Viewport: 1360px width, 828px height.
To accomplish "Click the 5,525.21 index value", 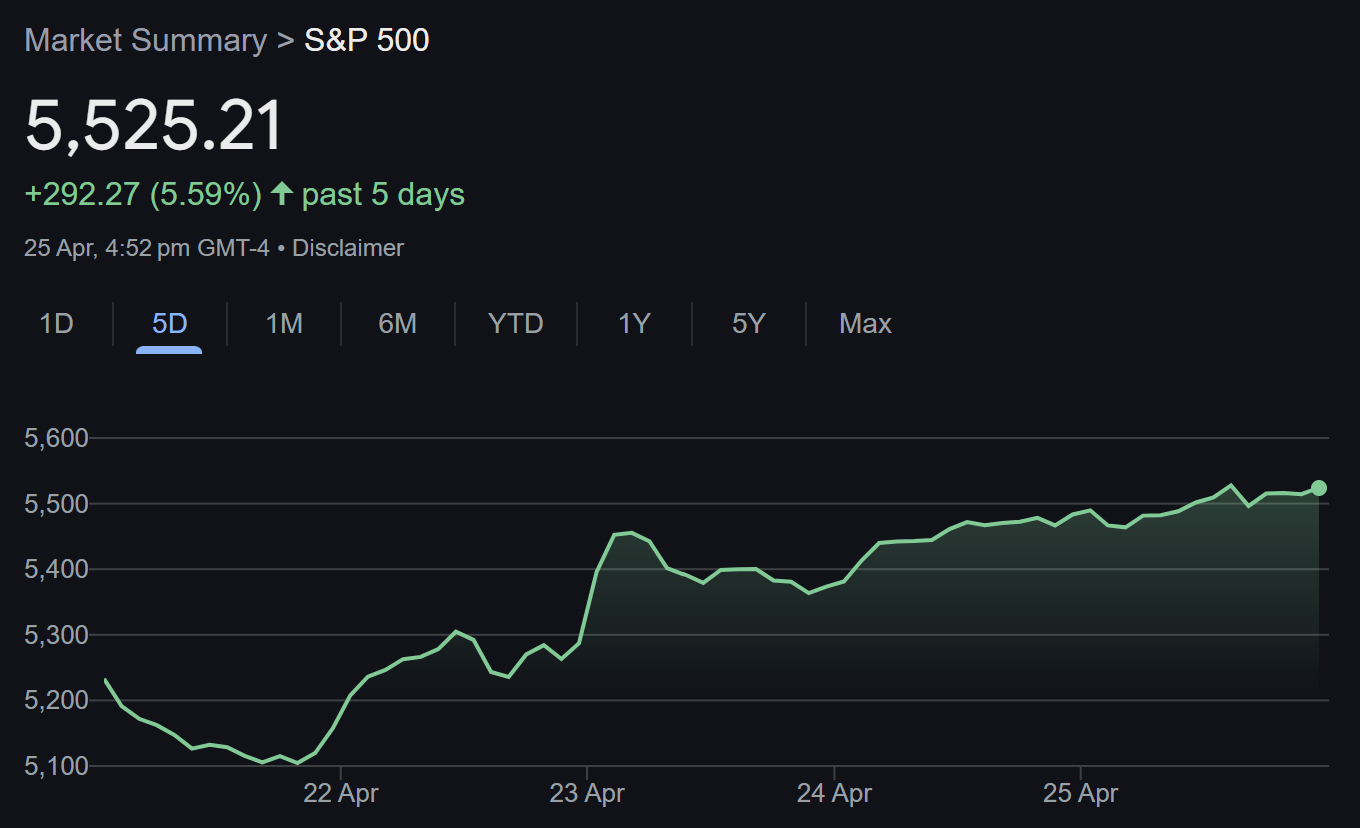I will coord(155,126).
